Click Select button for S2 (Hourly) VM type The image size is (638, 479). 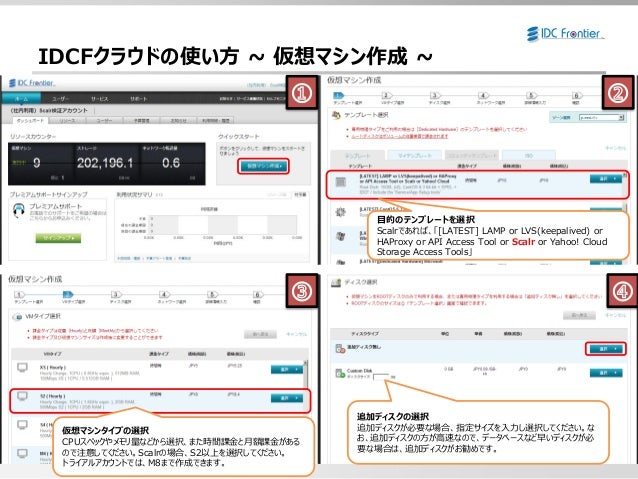[x=287, y=398]
